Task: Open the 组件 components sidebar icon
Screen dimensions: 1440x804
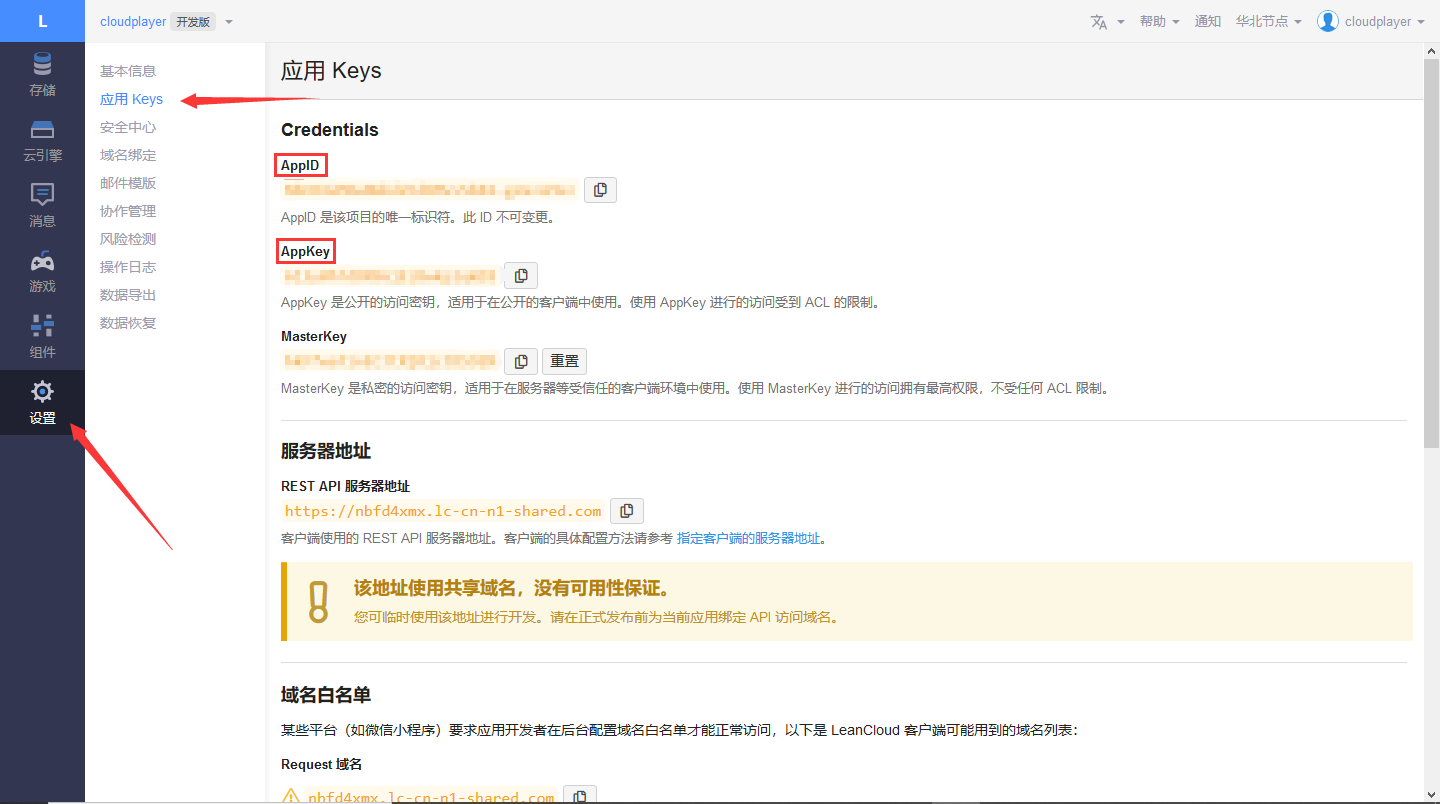Action: click(42, 337)
